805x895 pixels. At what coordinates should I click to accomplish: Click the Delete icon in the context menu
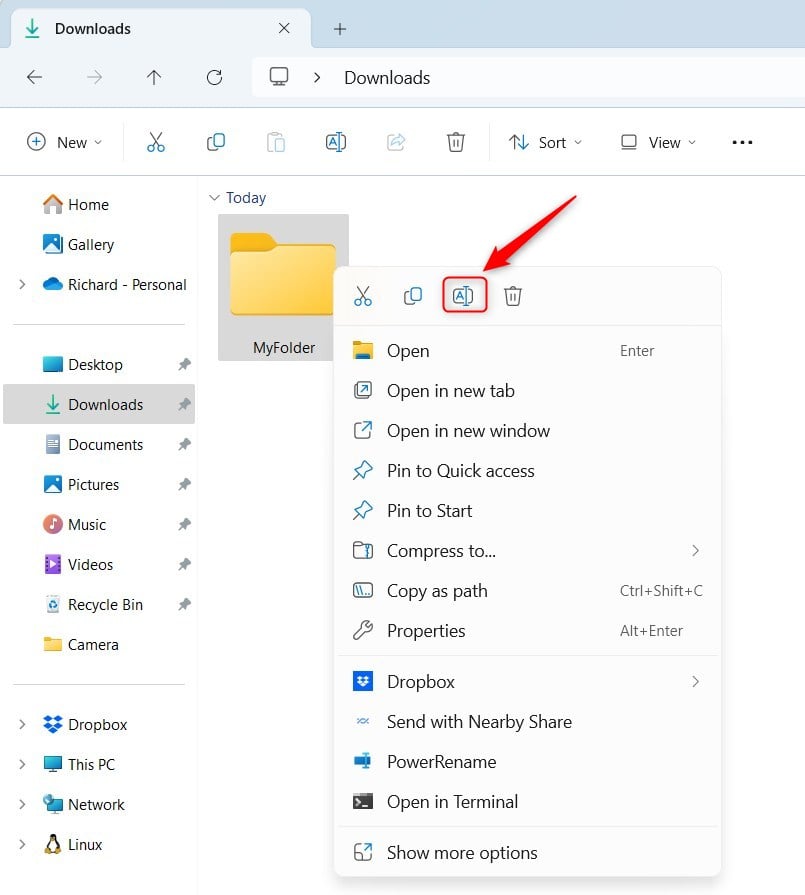(513, 295)
